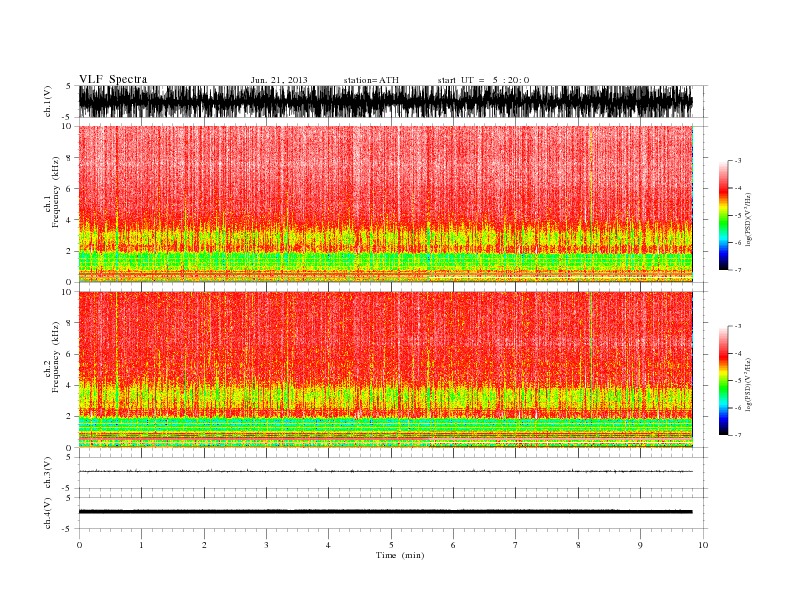792x612 pixels.
Task: Click time axis tick label '0'
Action: click(79, 545)
